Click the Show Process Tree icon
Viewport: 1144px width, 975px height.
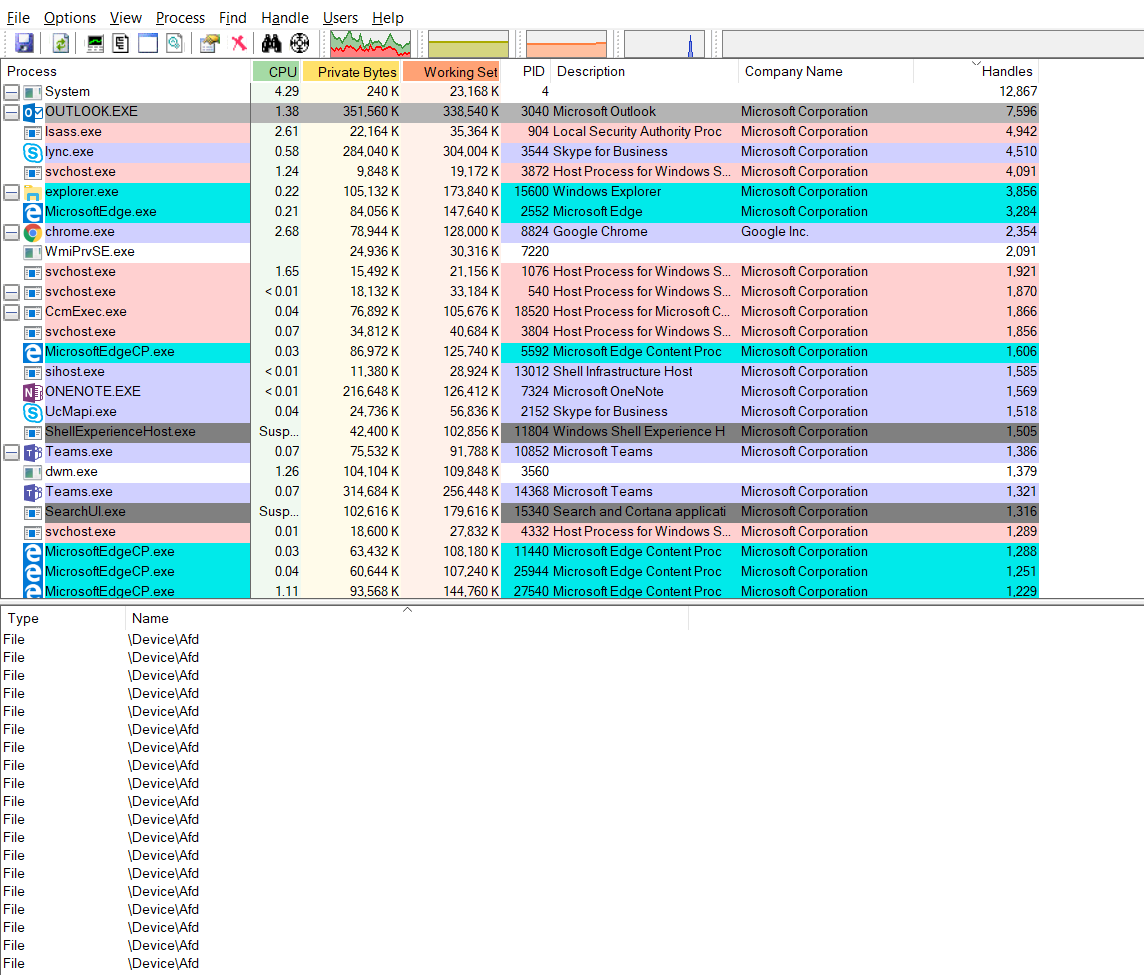coord(121,44)
